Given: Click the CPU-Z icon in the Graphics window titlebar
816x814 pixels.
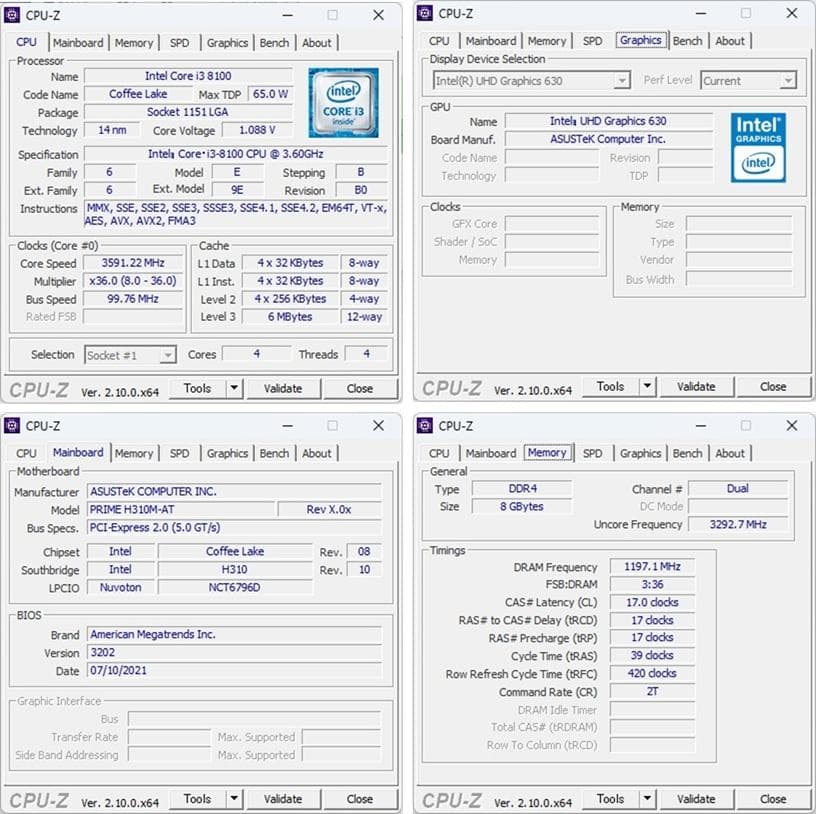Looking at the screenshot, I should [x=427, y=14].
